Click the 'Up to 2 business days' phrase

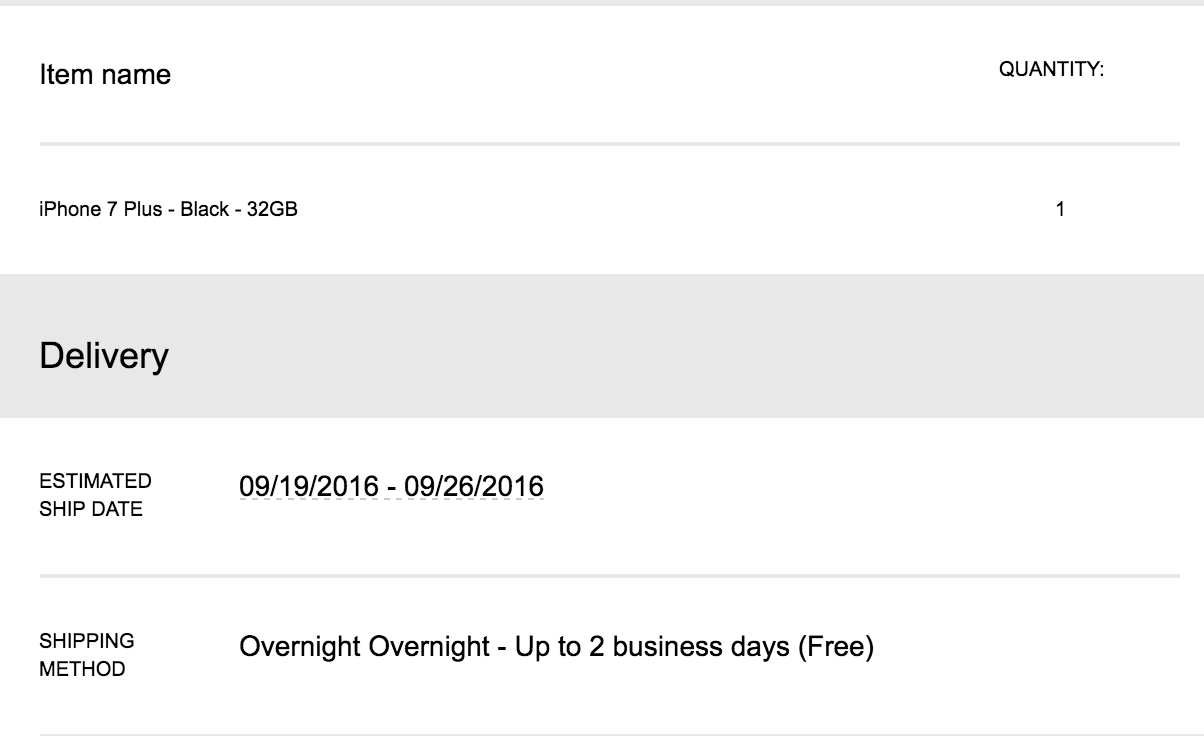click(x=652, y=647)
